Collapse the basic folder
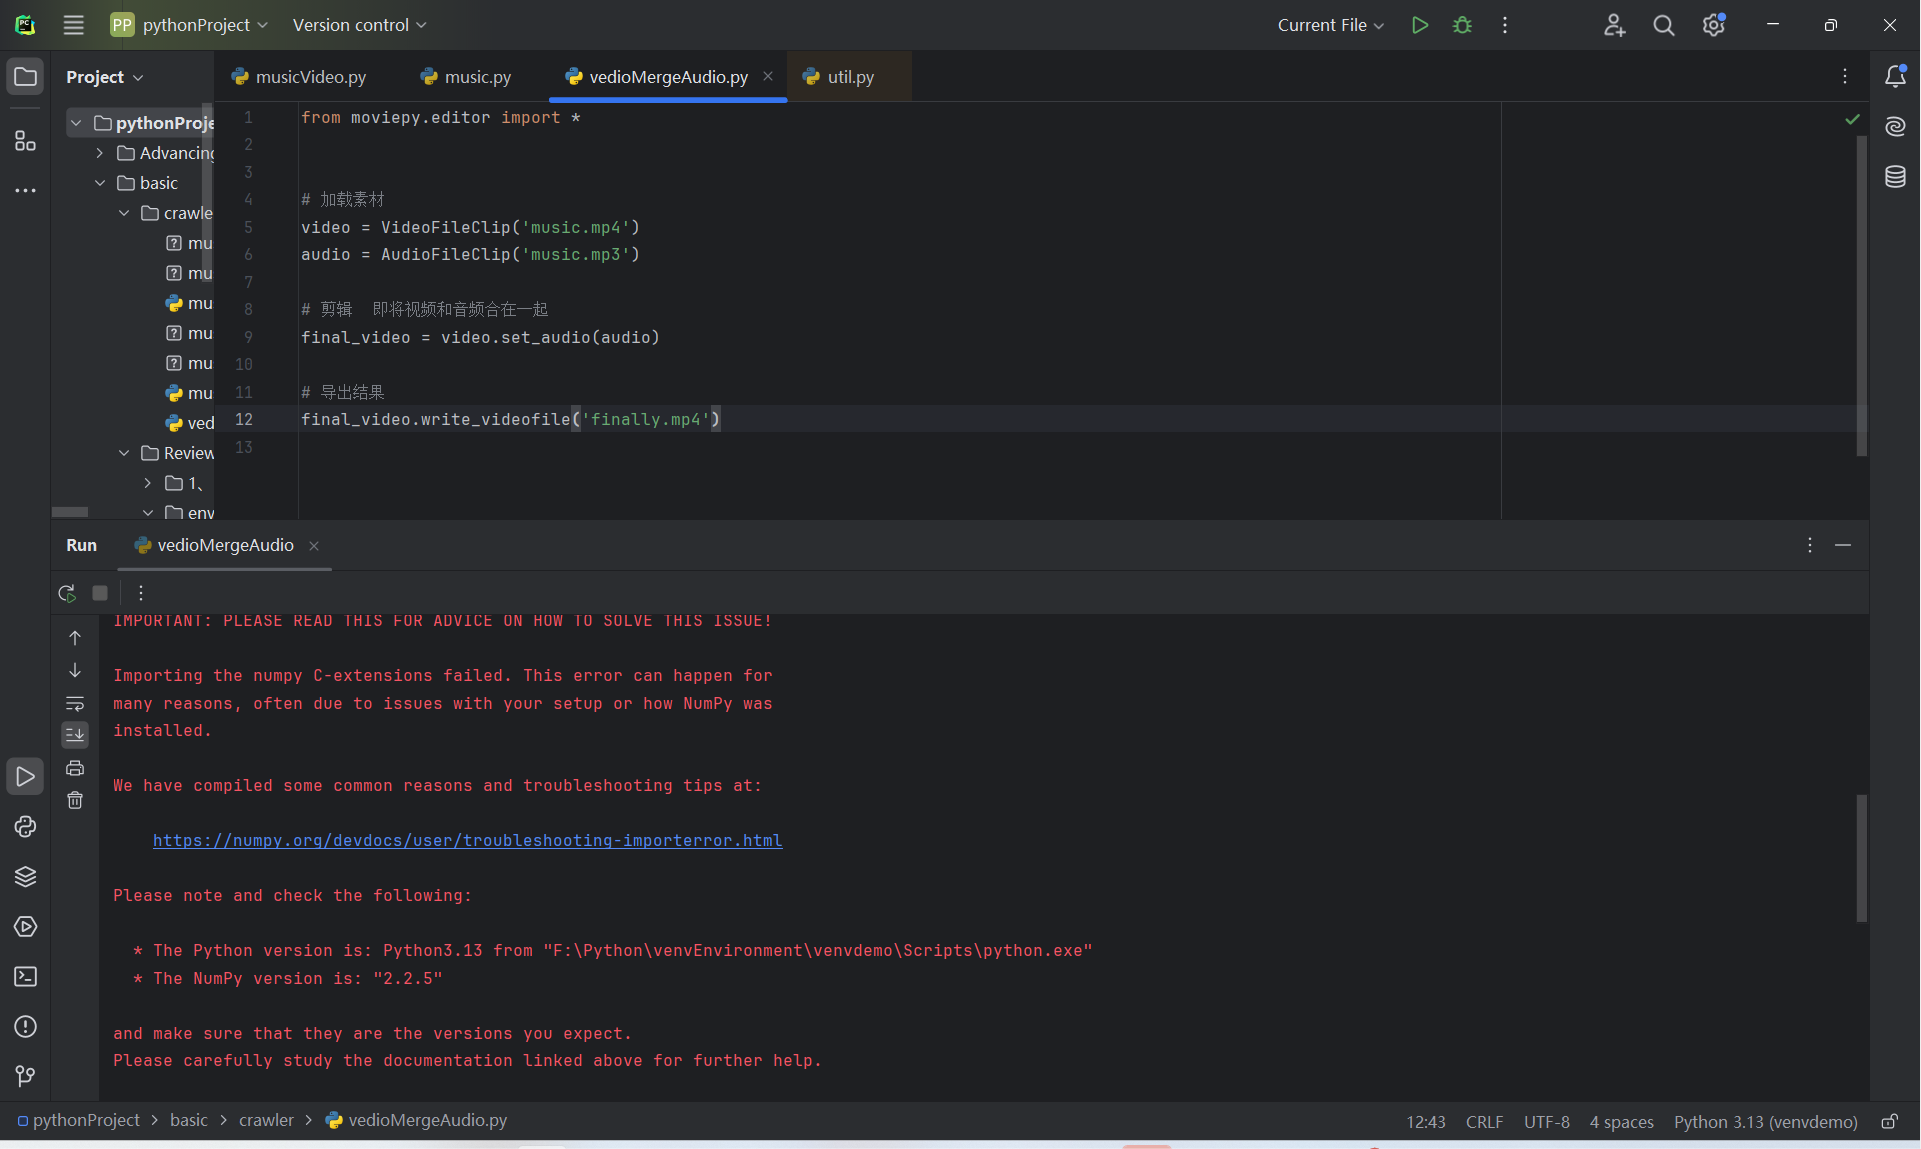This screenshot has width=1921, height=1149. click(100, 183)
